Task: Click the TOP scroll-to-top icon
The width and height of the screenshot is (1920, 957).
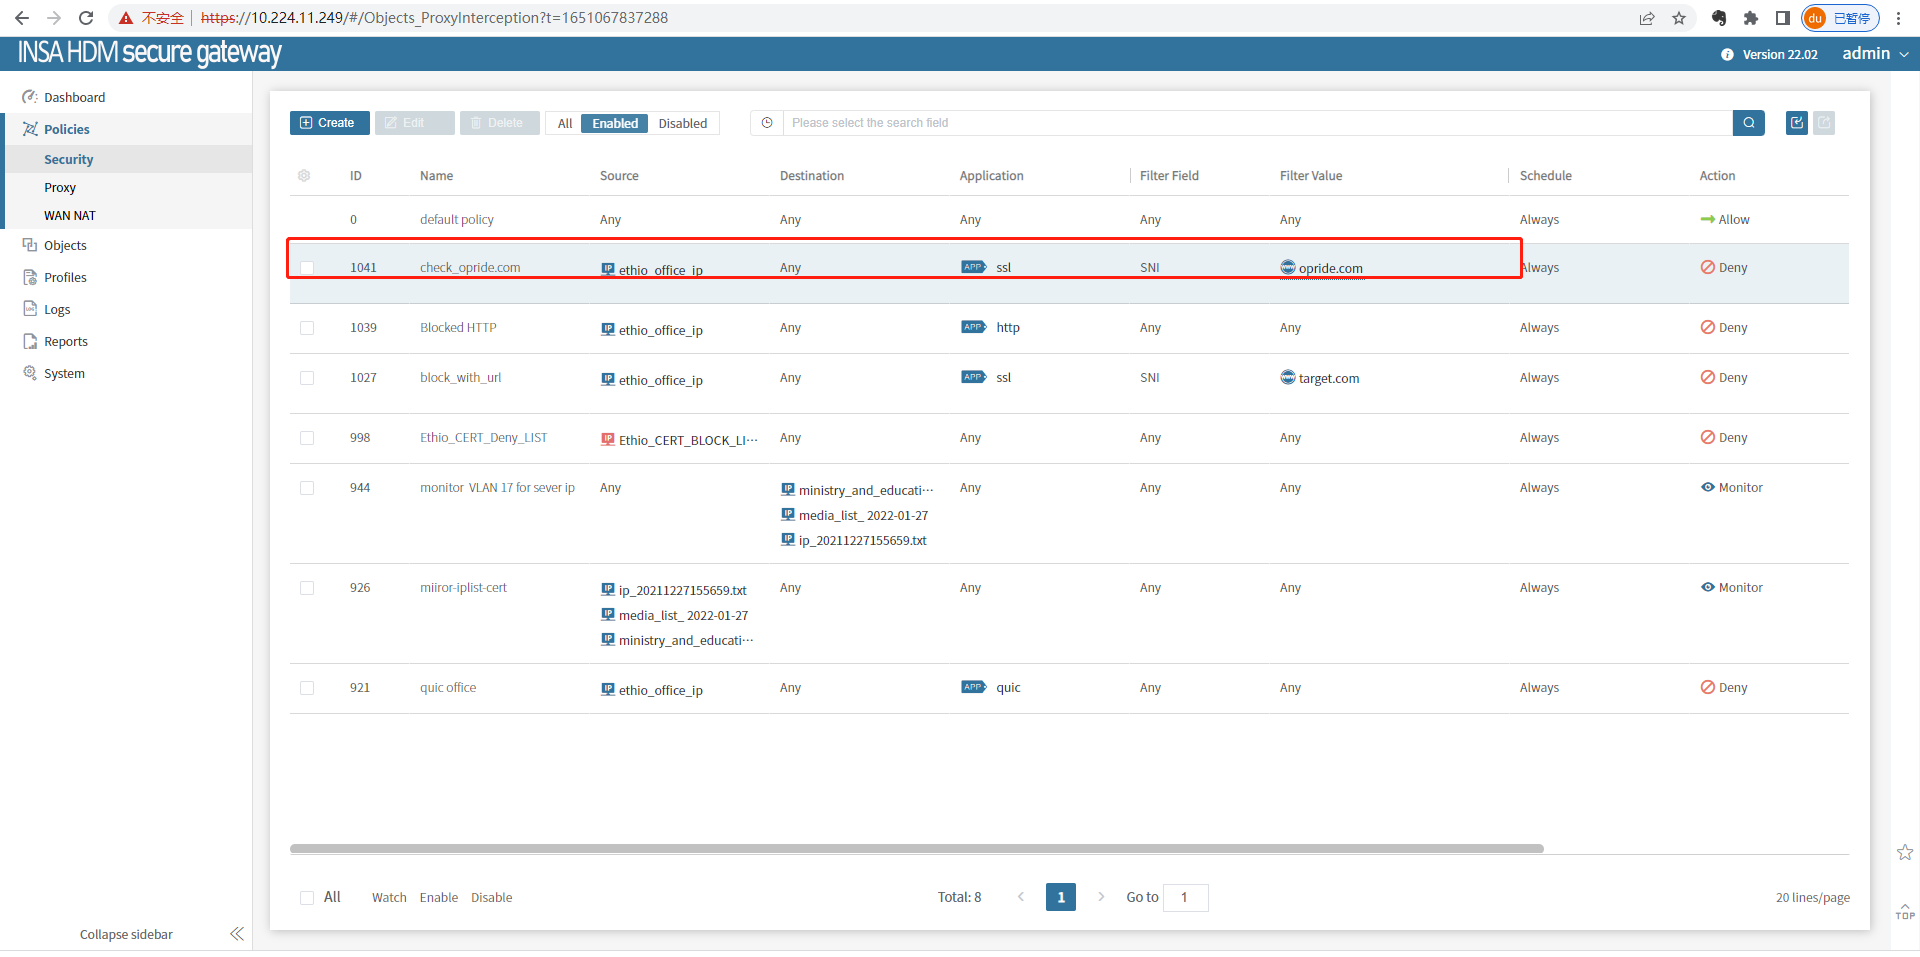Action: coord(1905,910)
